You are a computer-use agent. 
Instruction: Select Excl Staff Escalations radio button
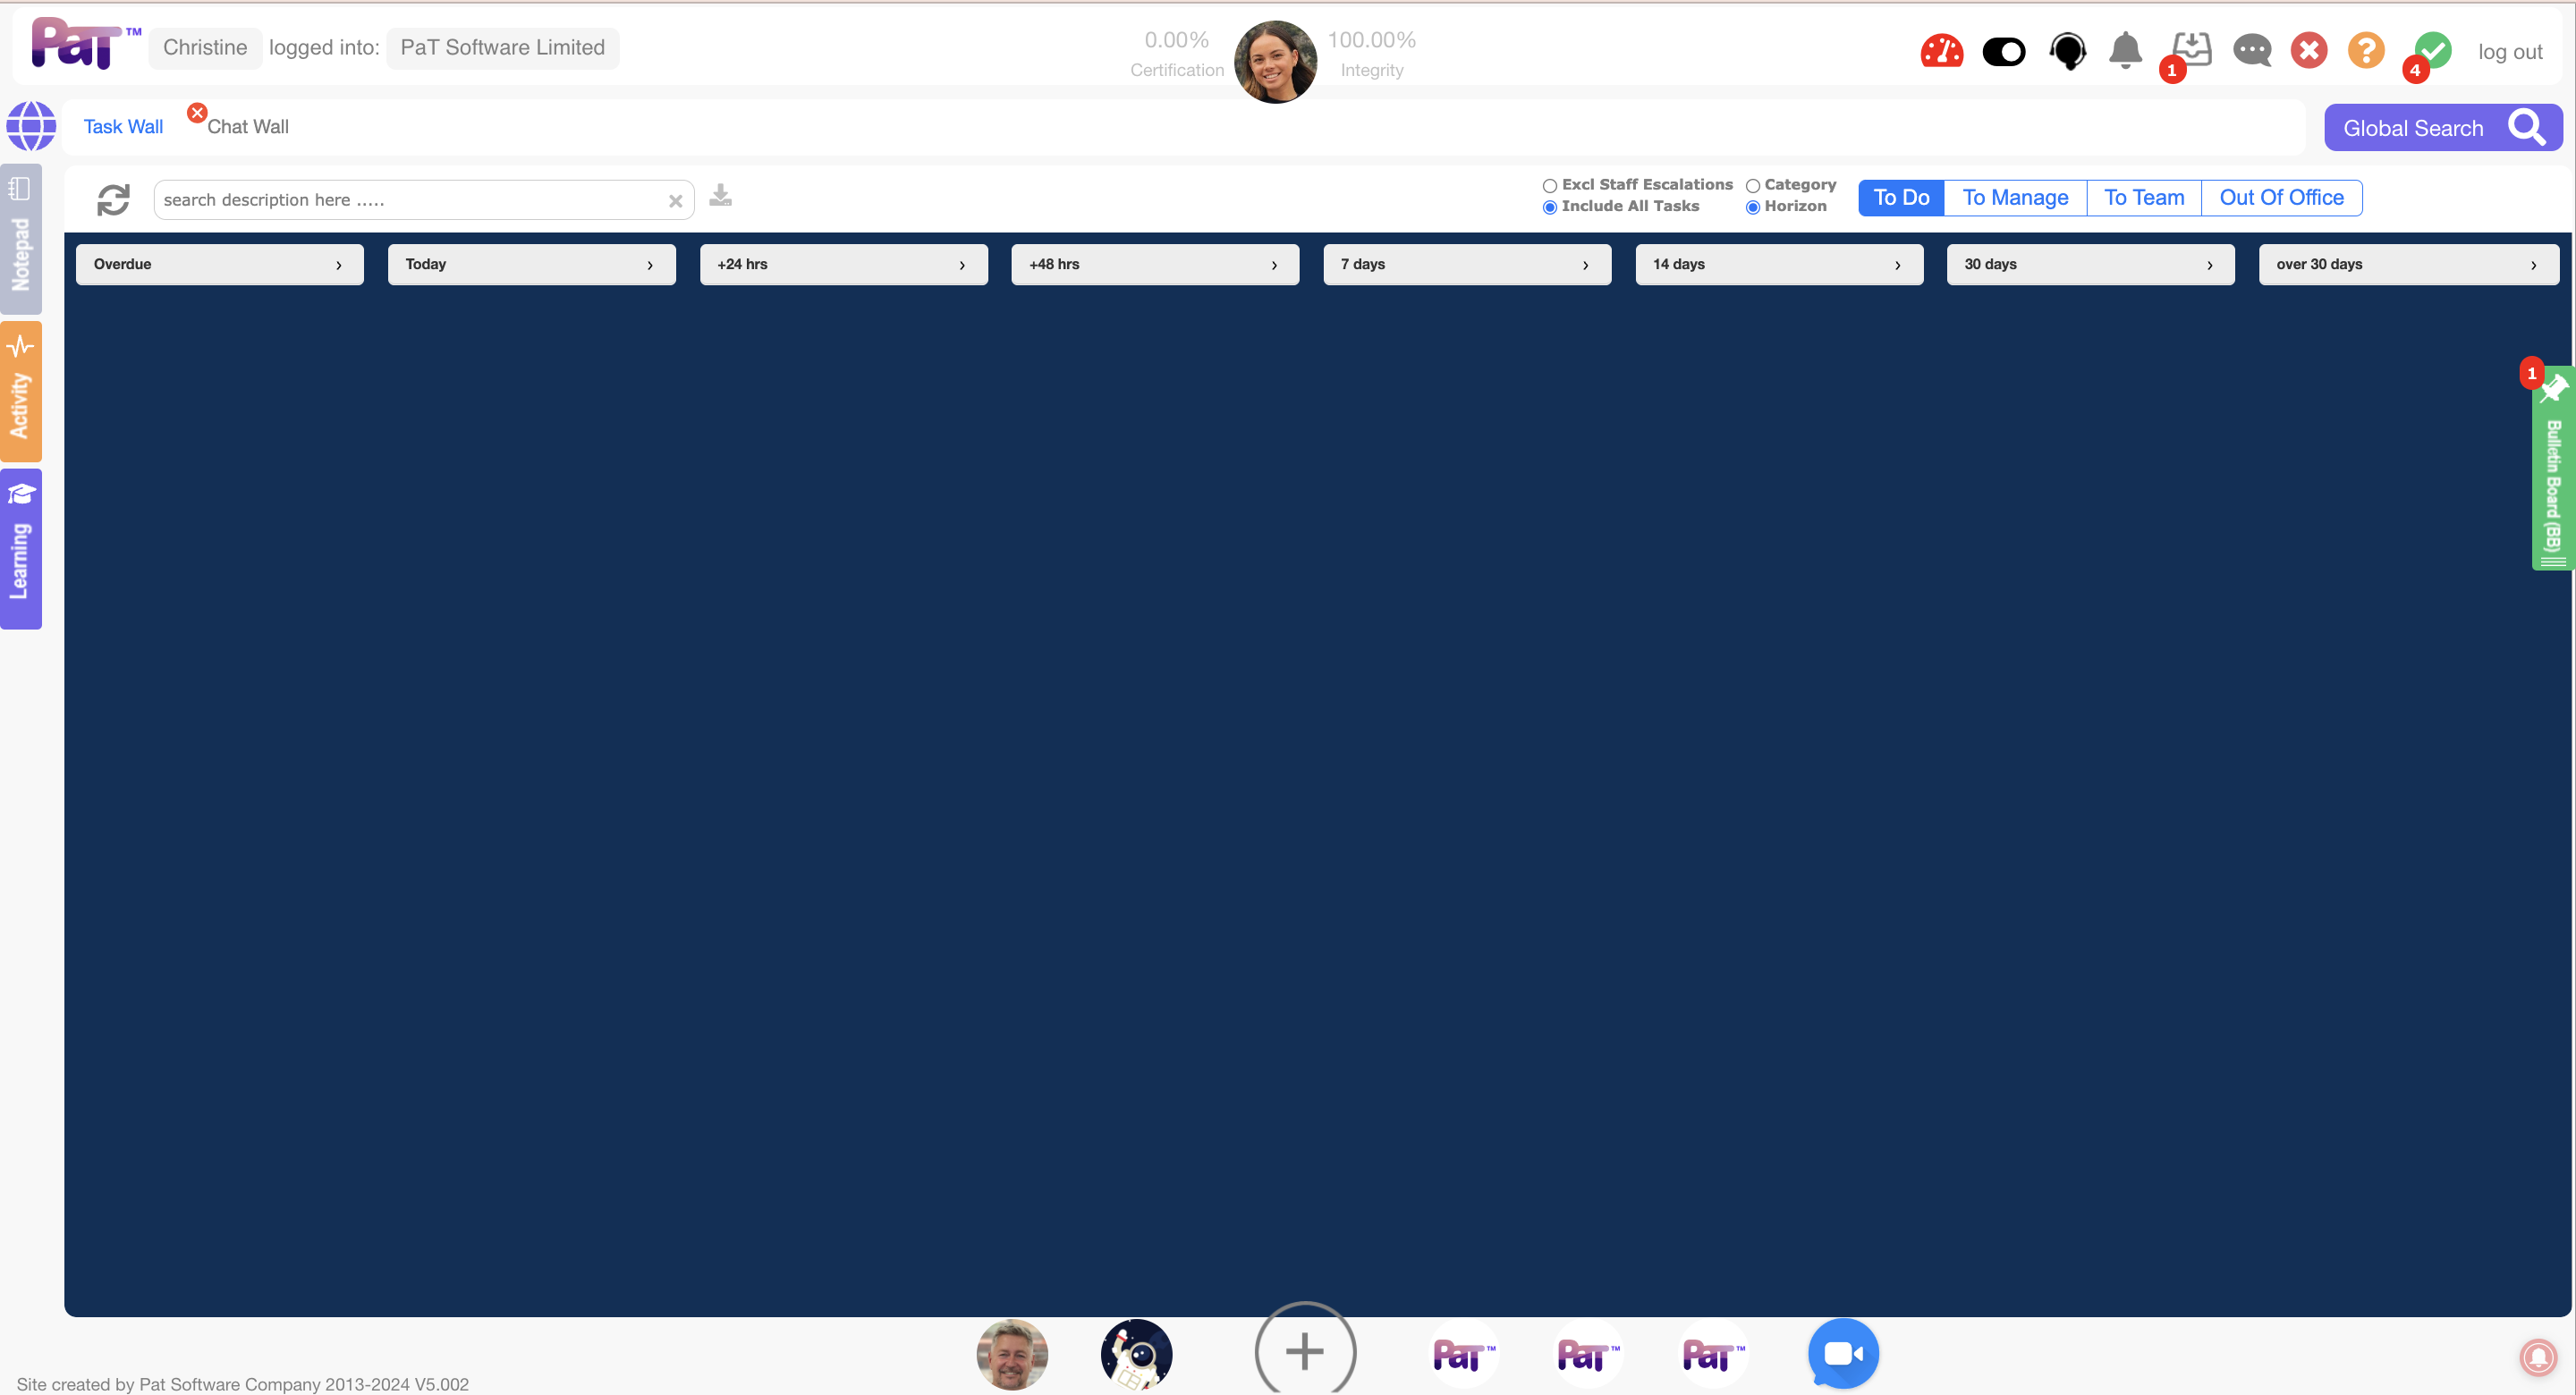1549,186
